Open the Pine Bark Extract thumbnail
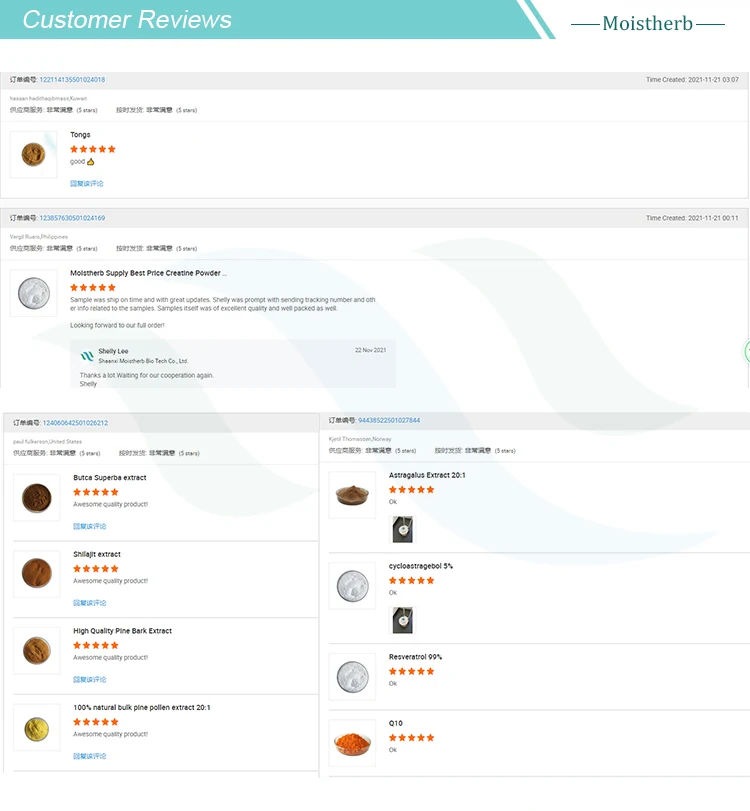This screenshot has width=750, height=811. (x=37, y=651)
